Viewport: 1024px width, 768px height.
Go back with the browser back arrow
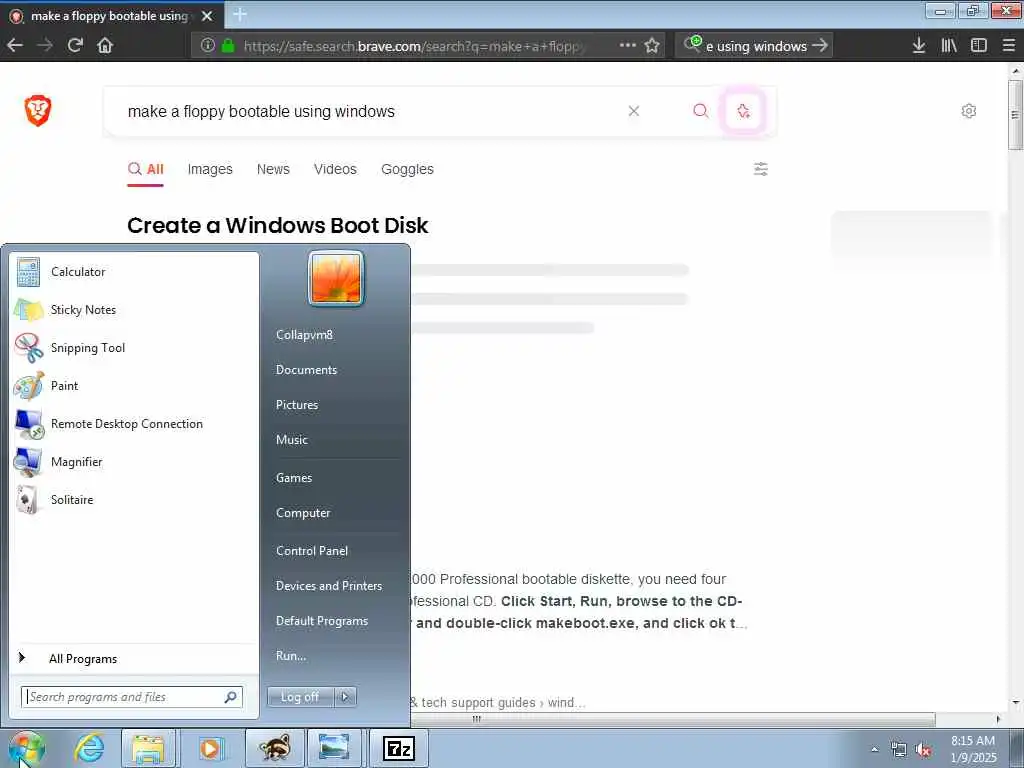coord(15,45)
